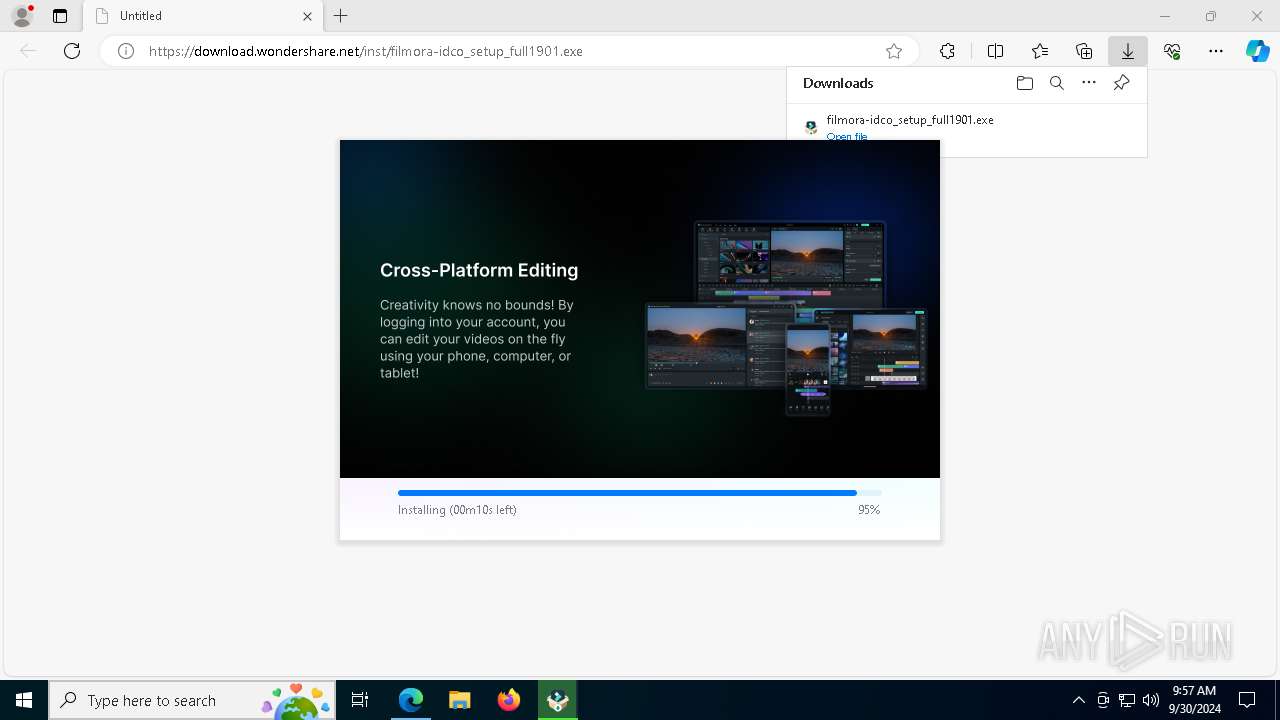This screenshot has height=720, width=1280.
Task: Click the taskbar search box
Action: (192, 700)
